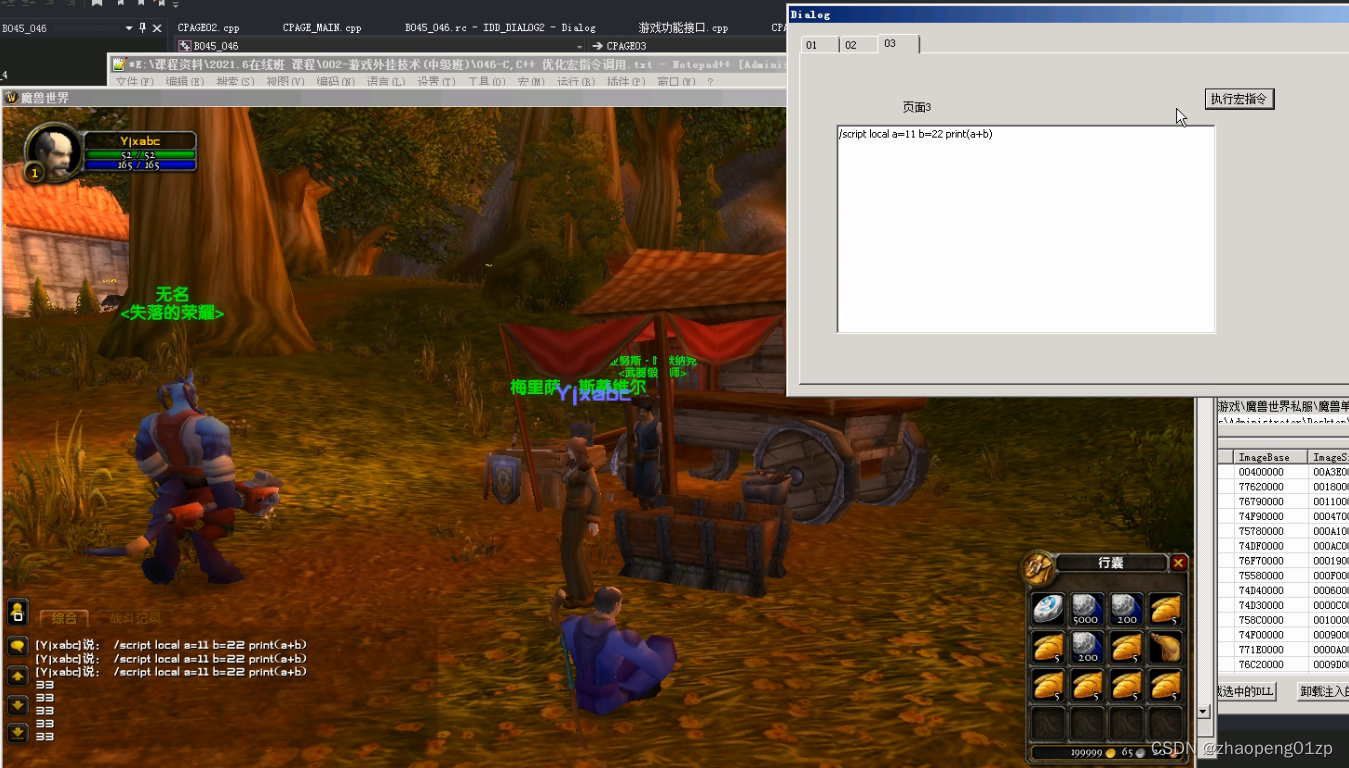Screen dimensions: 1349x768
Task: Click the level 1 badge on portrait
Action: (34, 173)
